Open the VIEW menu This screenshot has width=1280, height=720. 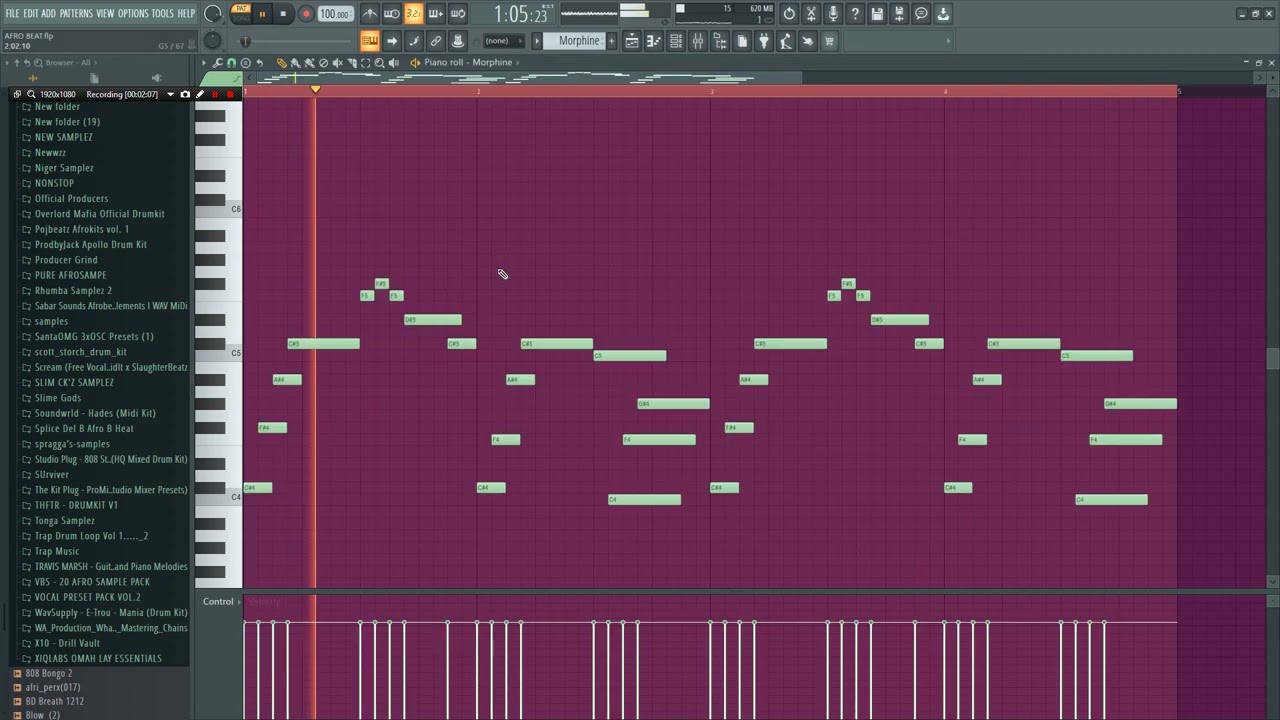tap(105, 13)
